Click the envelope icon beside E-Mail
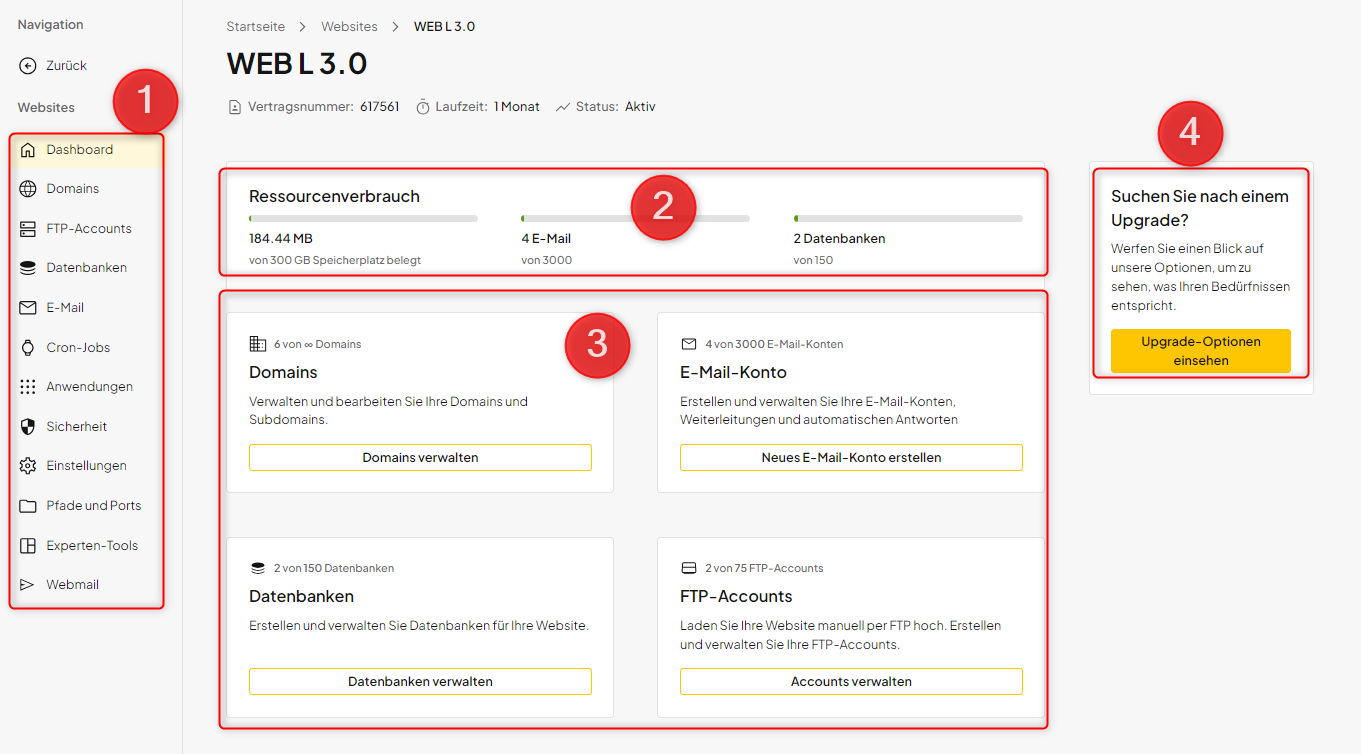The width and height of the screenshot is (1361, 754). [28, 308]
